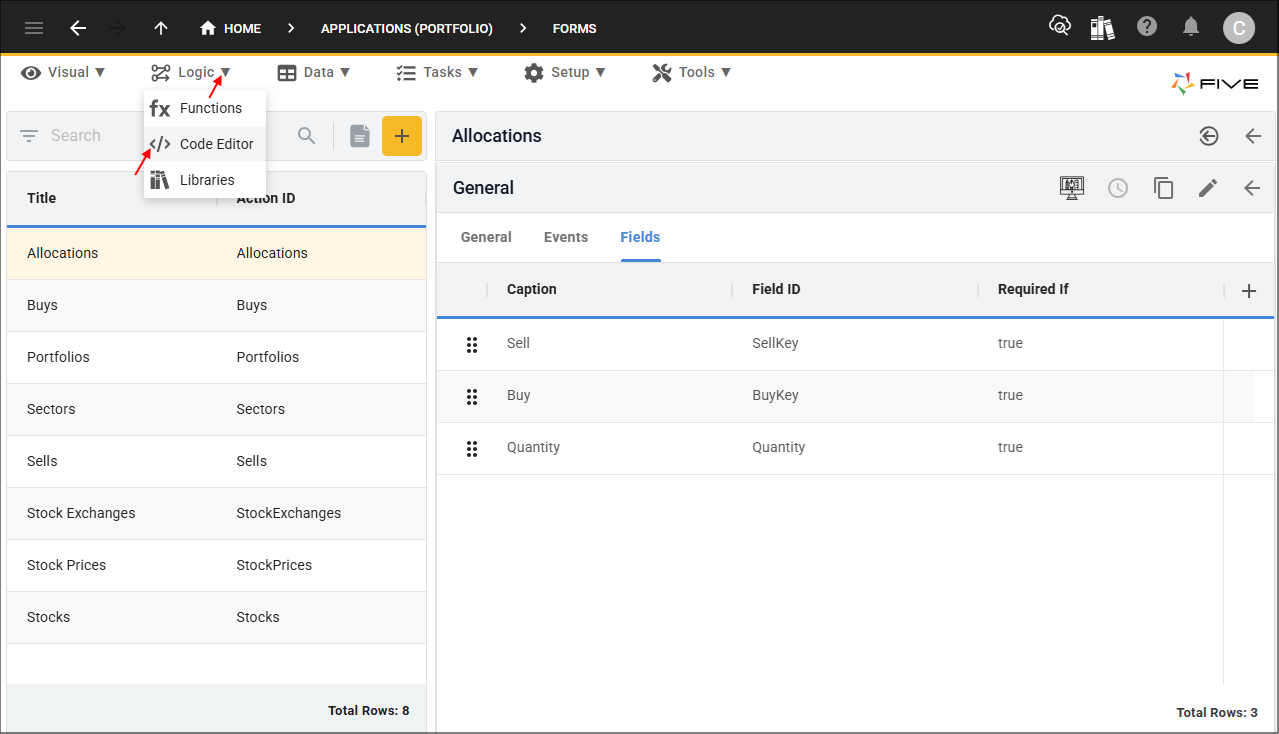Run the Allocations form preview
The height and width of the screenshot is (734, 1279).
1071,187
